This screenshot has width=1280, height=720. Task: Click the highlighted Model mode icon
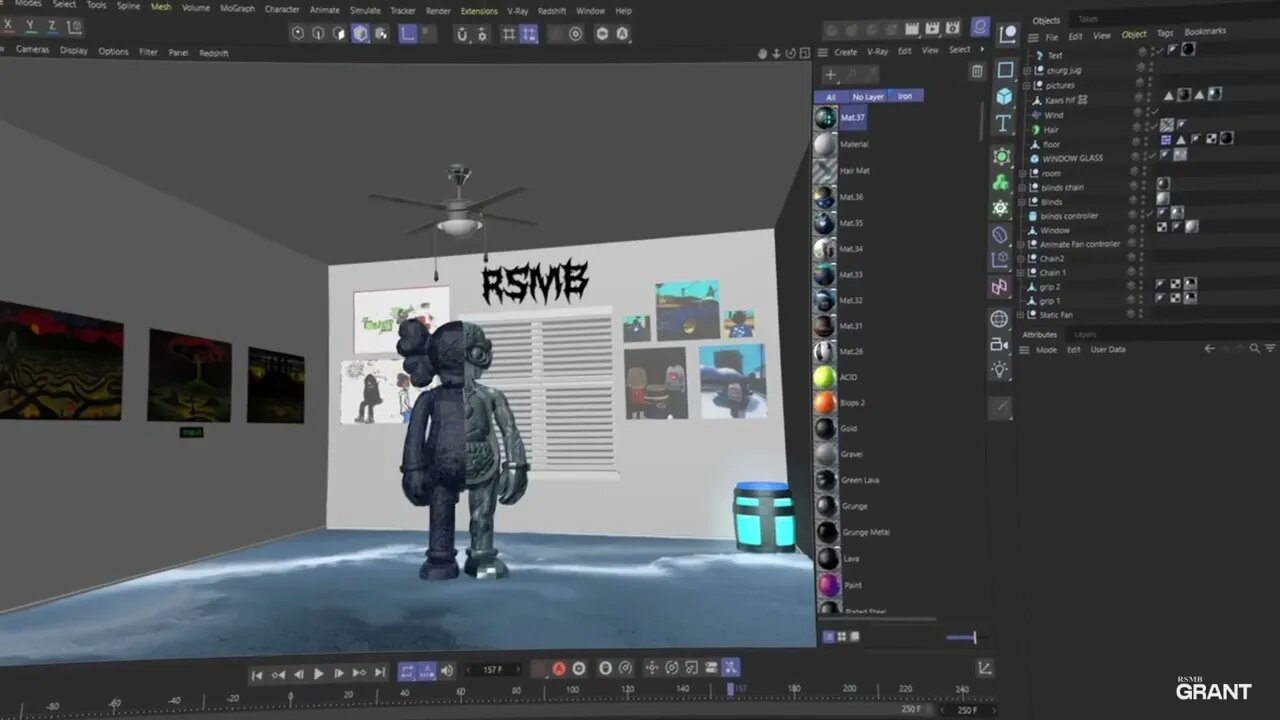[x=360, y=33]
